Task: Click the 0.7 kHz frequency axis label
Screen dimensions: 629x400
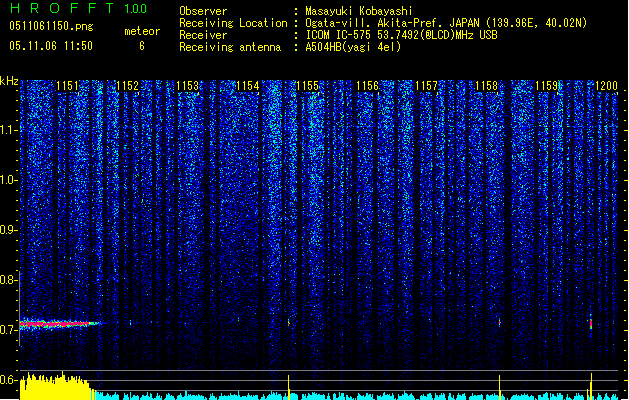Action: coord(8,330)
